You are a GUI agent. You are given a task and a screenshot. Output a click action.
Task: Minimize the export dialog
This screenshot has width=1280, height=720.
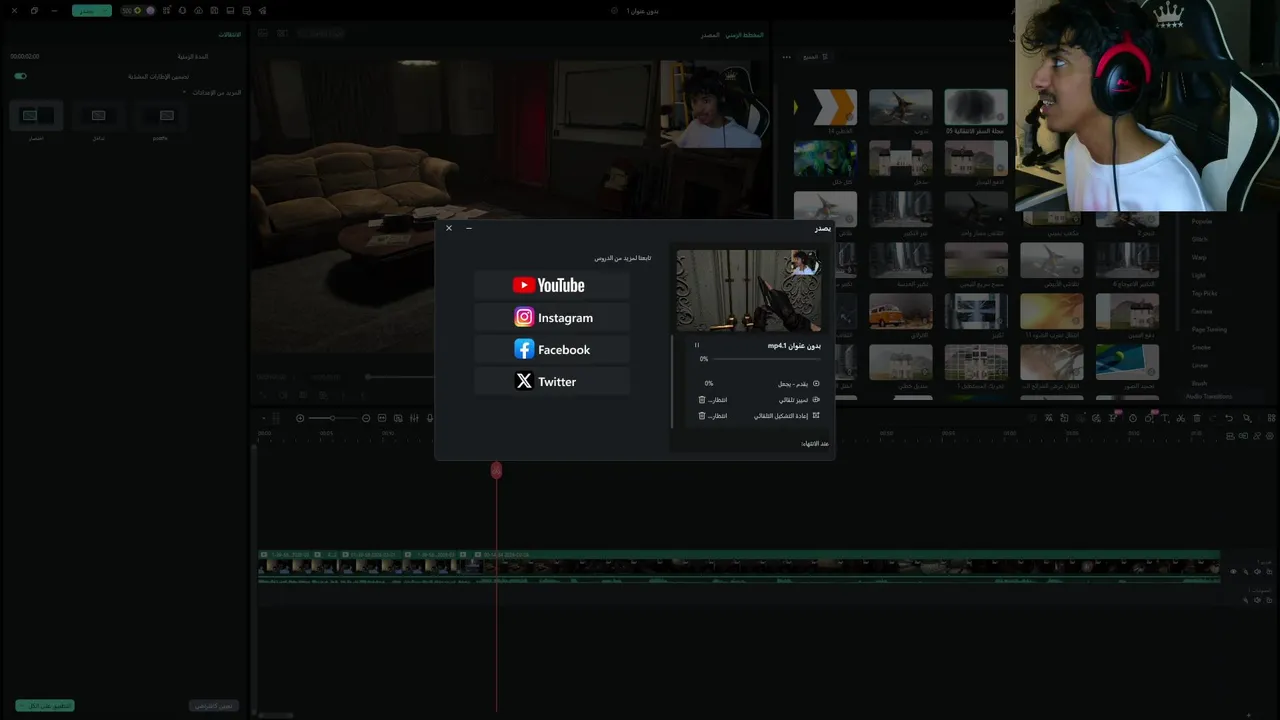coord(469,228)
